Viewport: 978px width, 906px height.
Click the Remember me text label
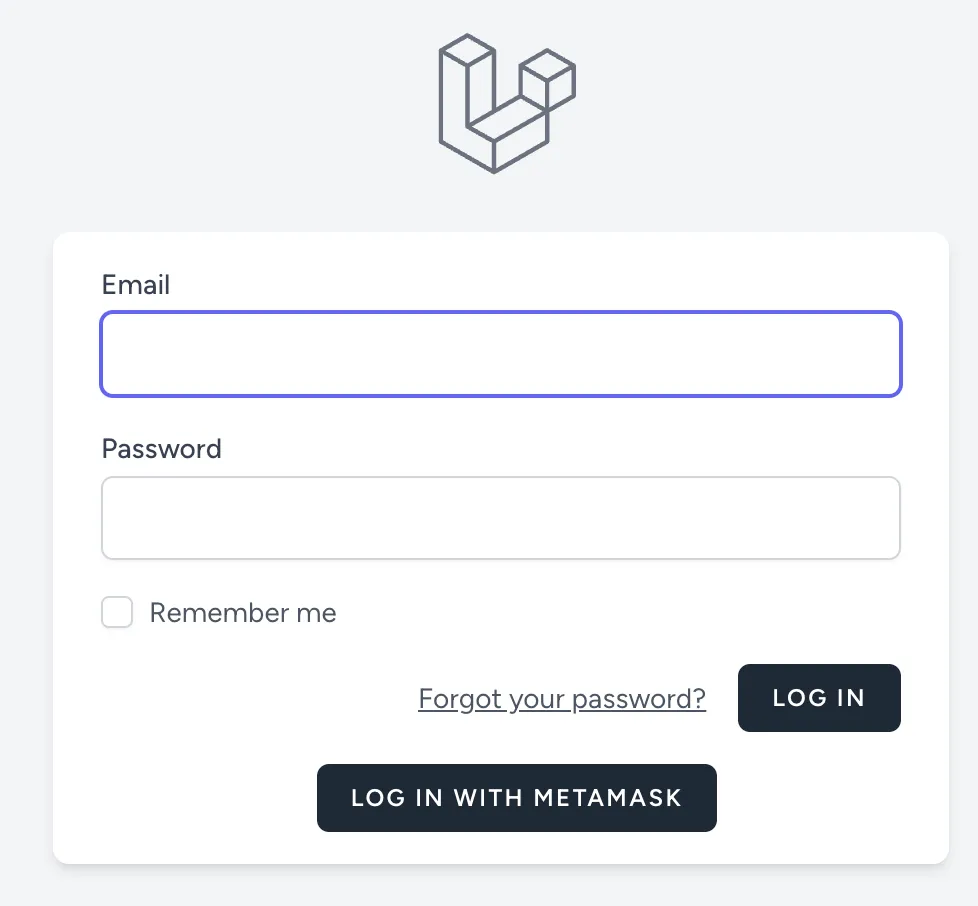pos(242,612)
